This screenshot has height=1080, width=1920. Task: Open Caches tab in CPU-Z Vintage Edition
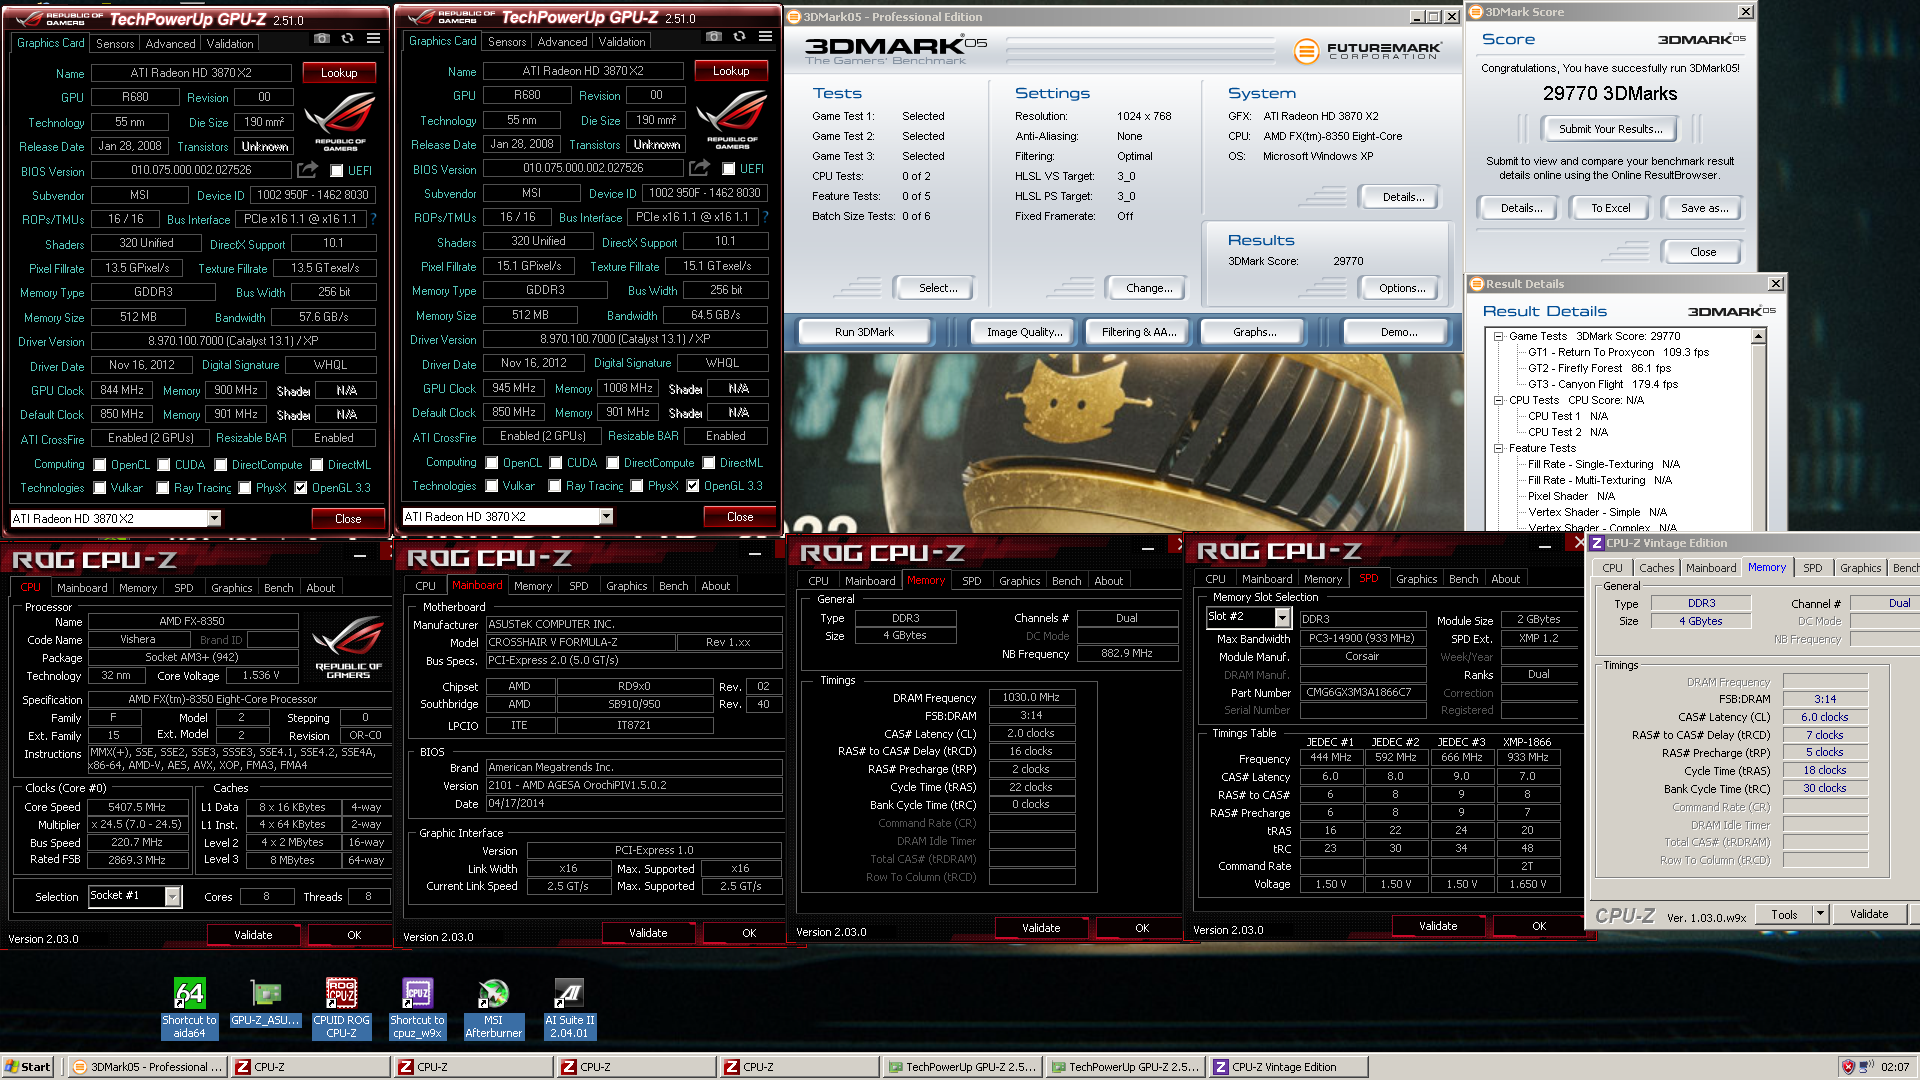coord(1656,568)
